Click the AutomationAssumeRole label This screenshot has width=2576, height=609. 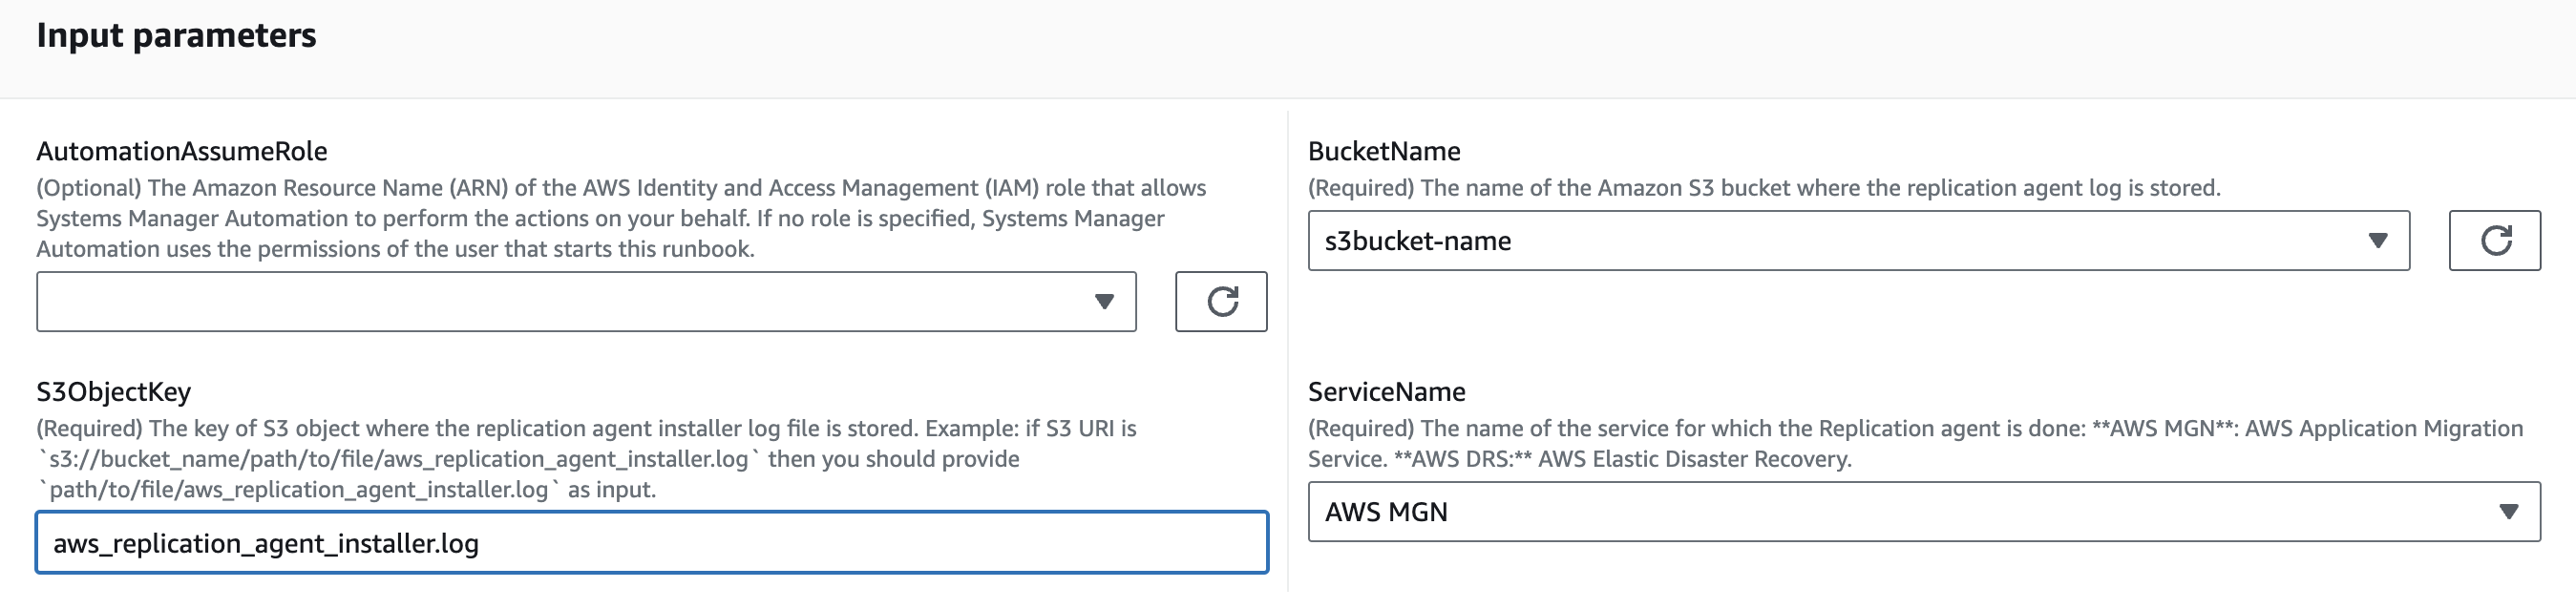(x=182, y=151)
